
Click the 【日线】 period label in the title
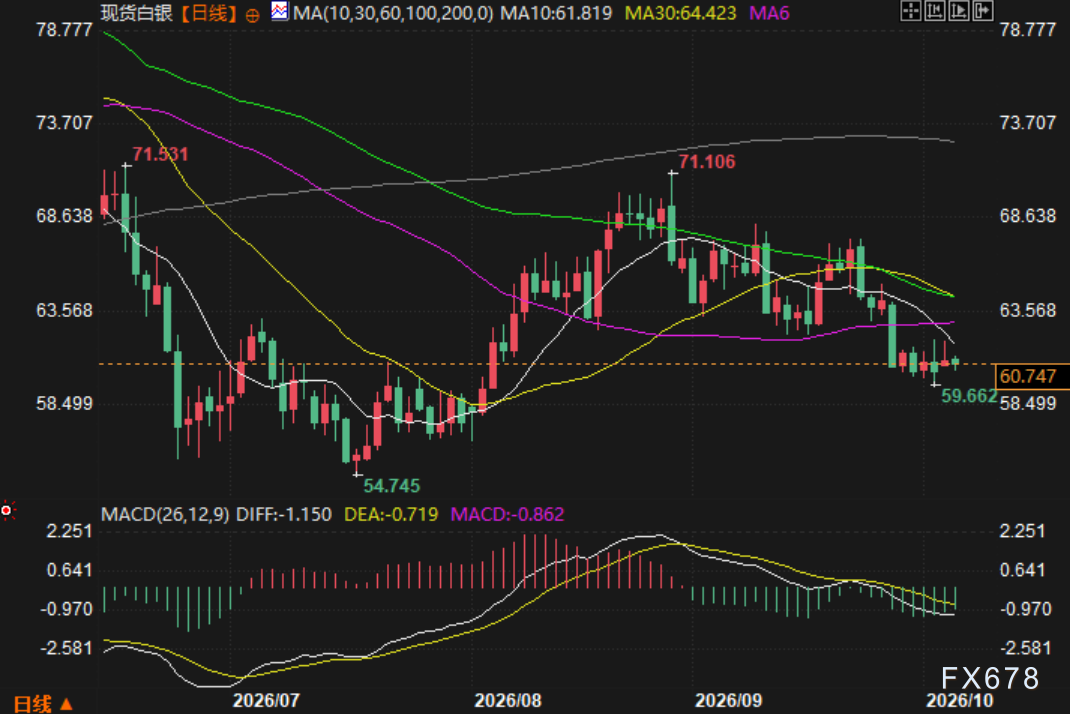(x=209, y=13)
